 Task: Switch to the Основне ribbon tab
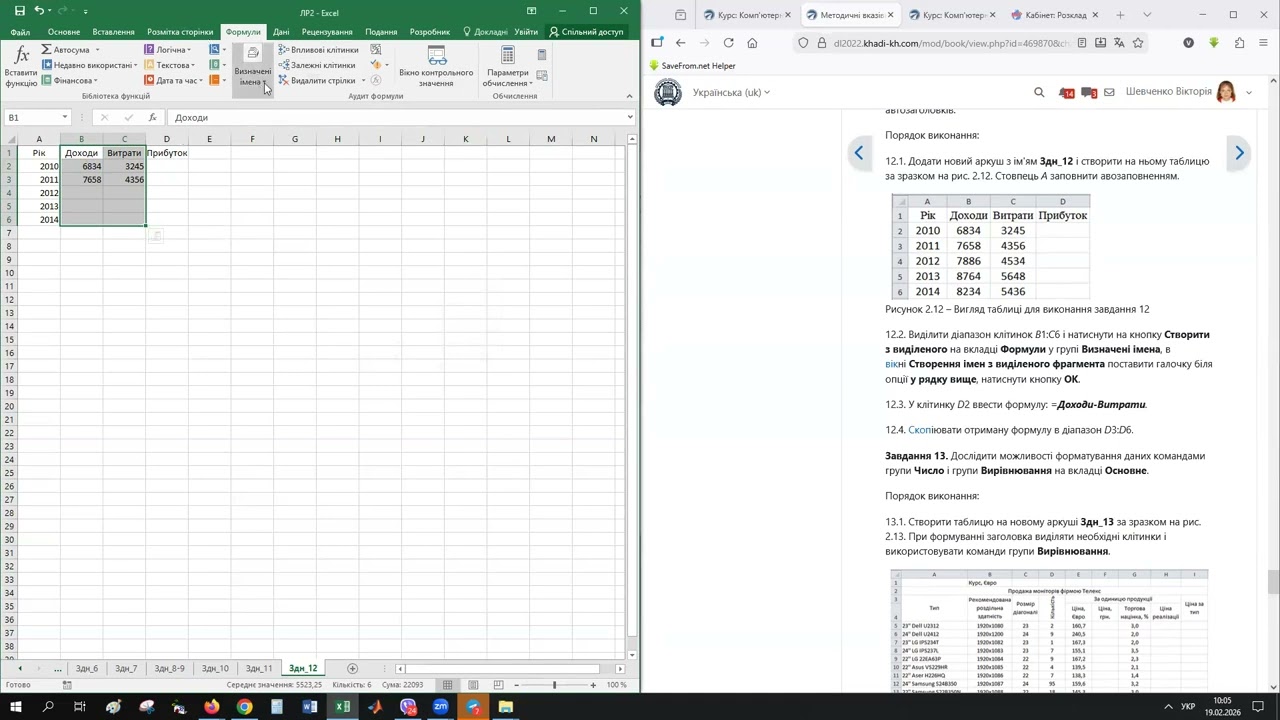[64, 32]
